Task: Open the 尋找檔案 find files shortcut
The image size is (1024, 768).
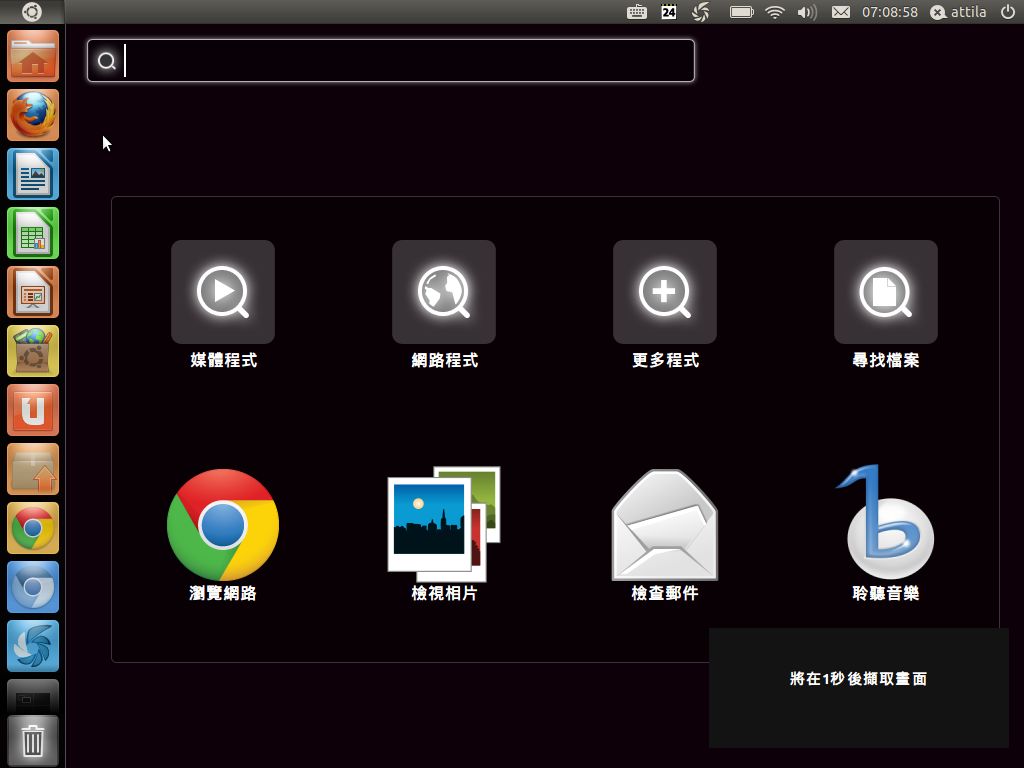Action: point(886,304)
